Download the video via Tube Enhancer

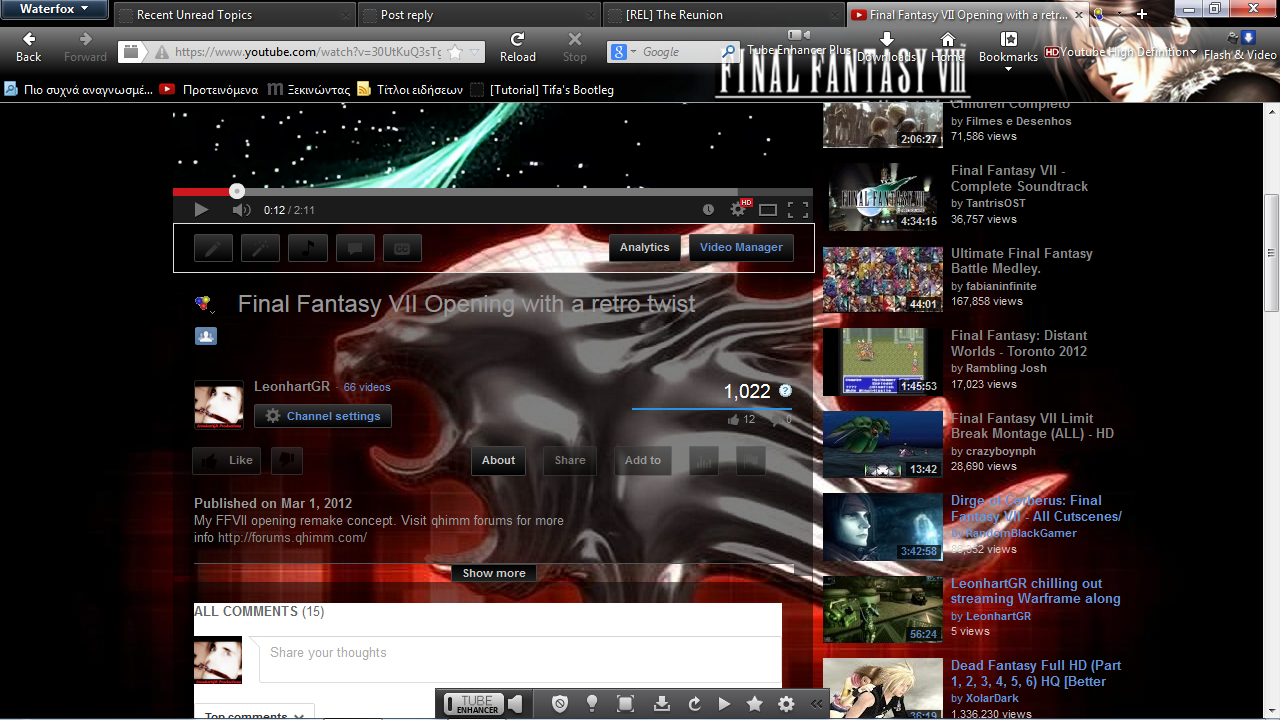click(x=661, y=704)
